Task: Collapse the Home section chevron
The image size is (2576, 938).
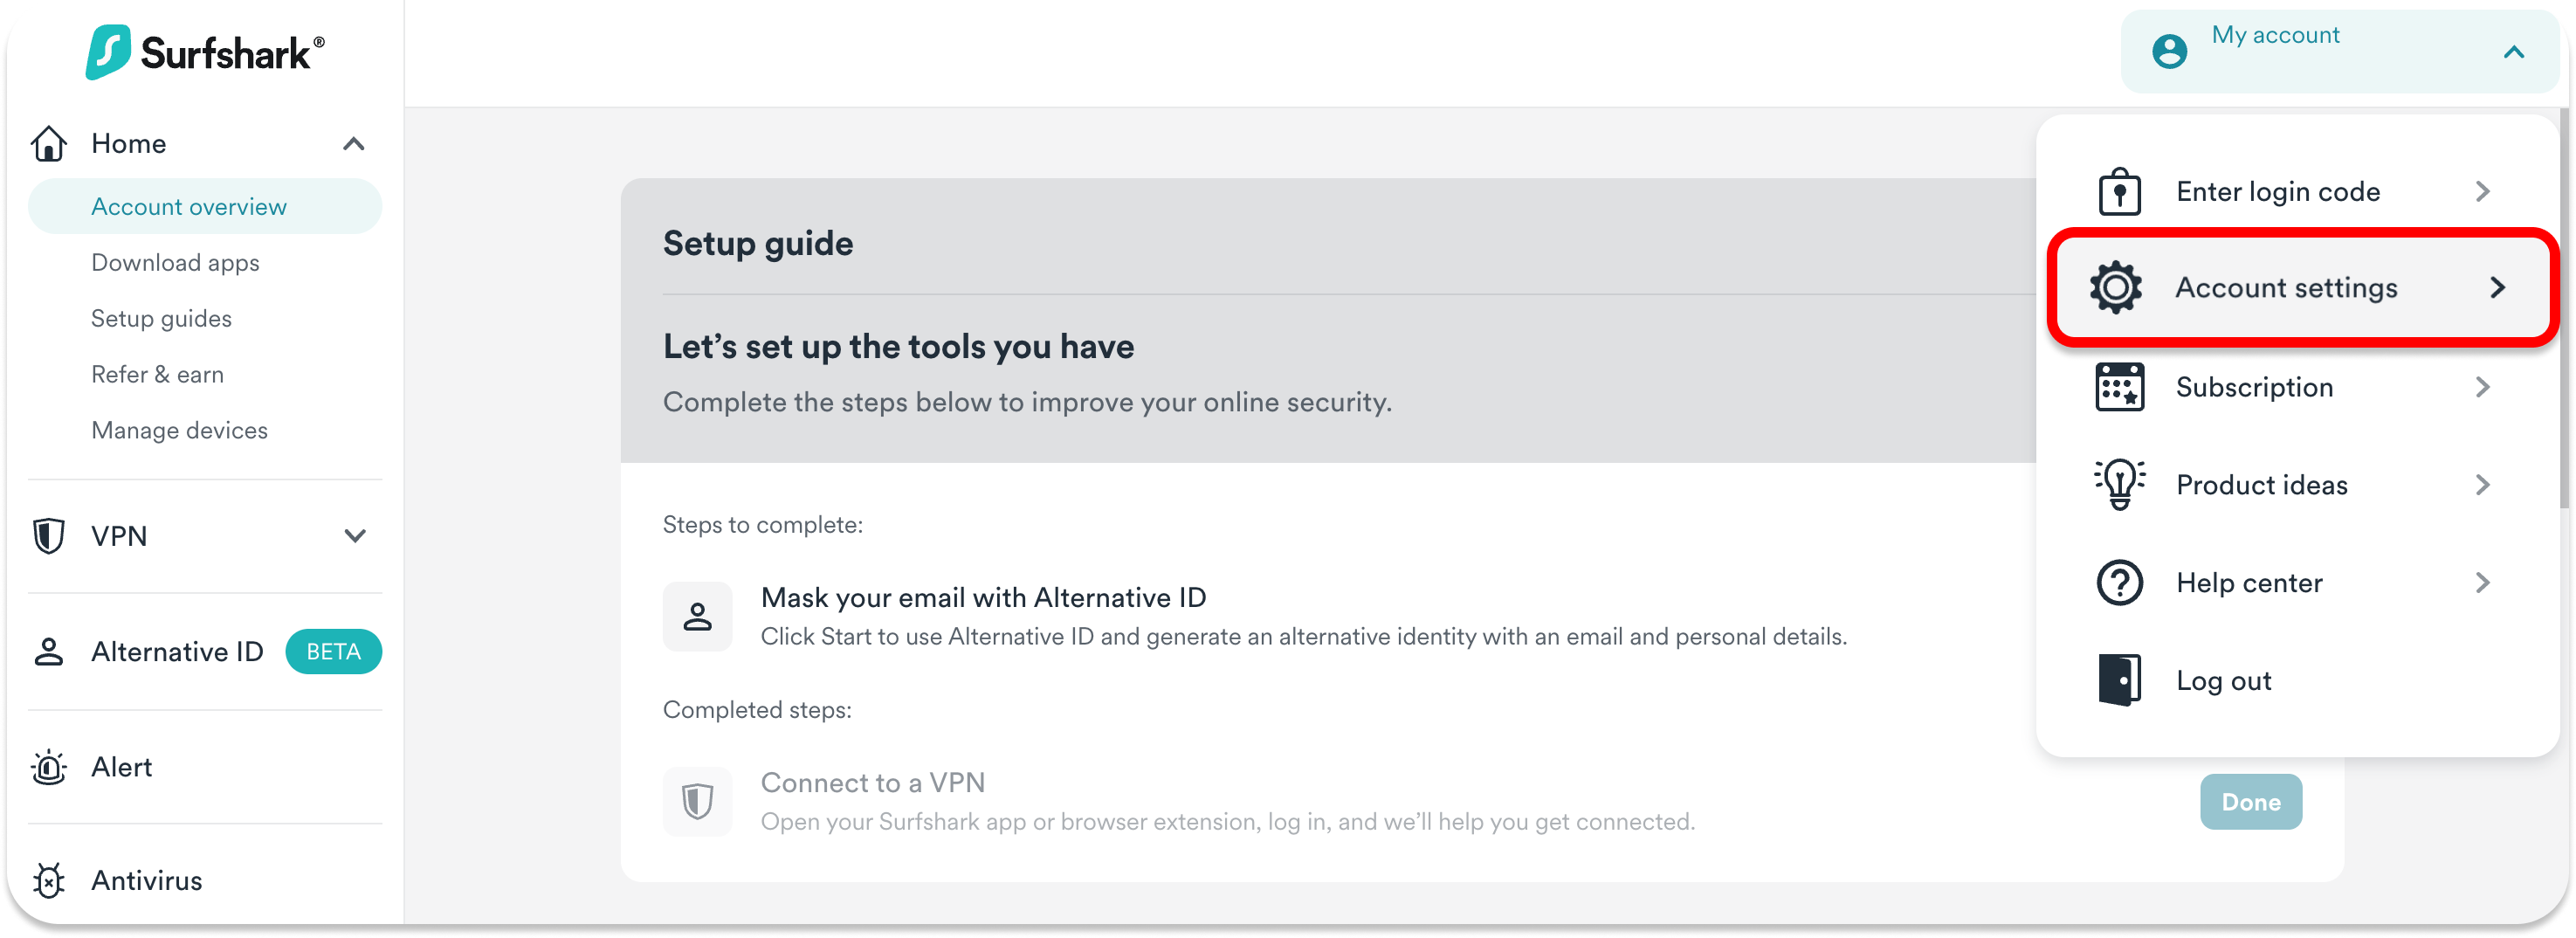Action: pos(353,144)
